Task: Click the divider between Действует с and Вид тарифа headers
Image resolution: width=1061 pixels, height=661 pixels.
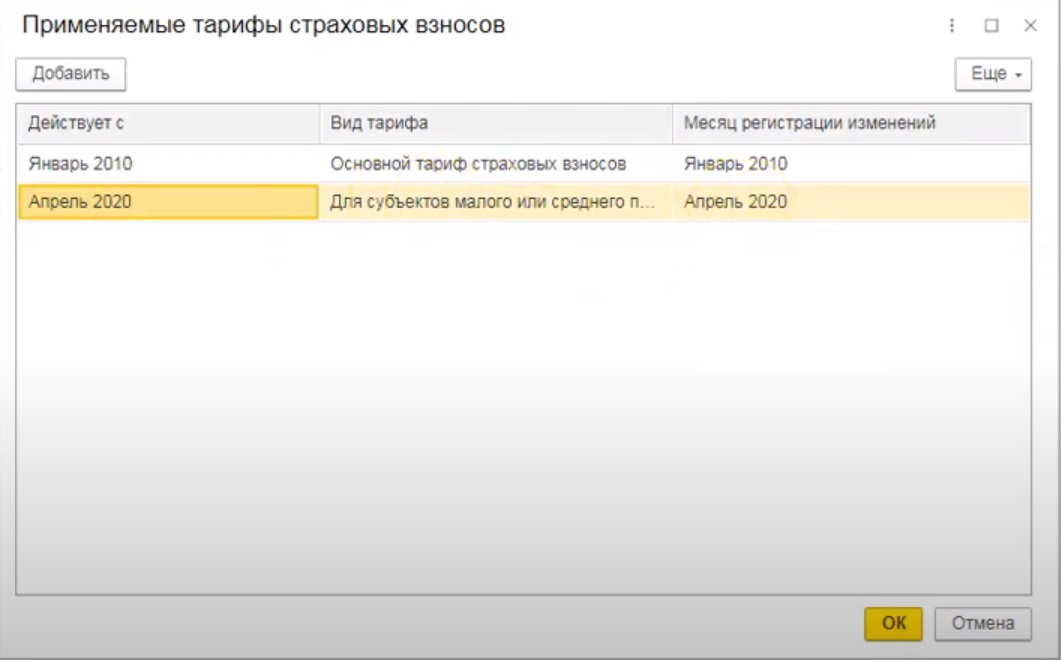Action: pyautogui.click(x=320, y=123)
